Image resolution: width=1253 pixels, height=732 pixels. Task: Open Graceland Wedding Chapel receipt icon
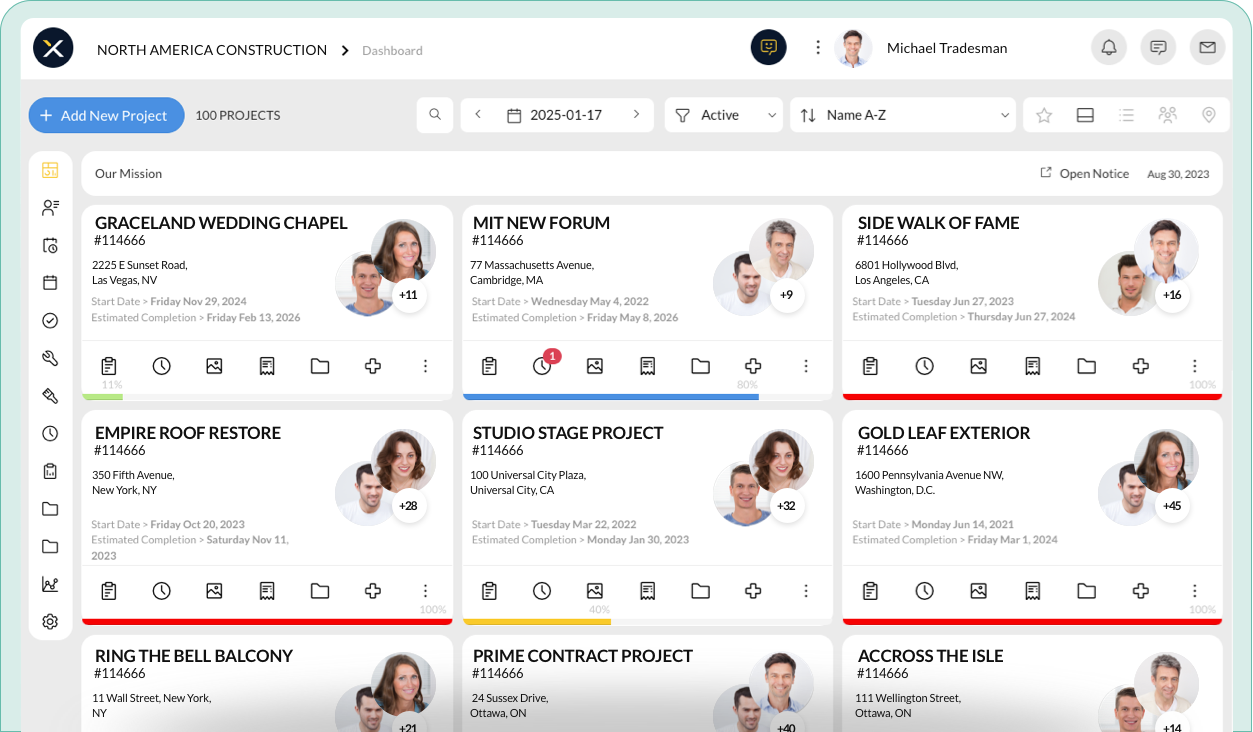(x=267, y=366)
